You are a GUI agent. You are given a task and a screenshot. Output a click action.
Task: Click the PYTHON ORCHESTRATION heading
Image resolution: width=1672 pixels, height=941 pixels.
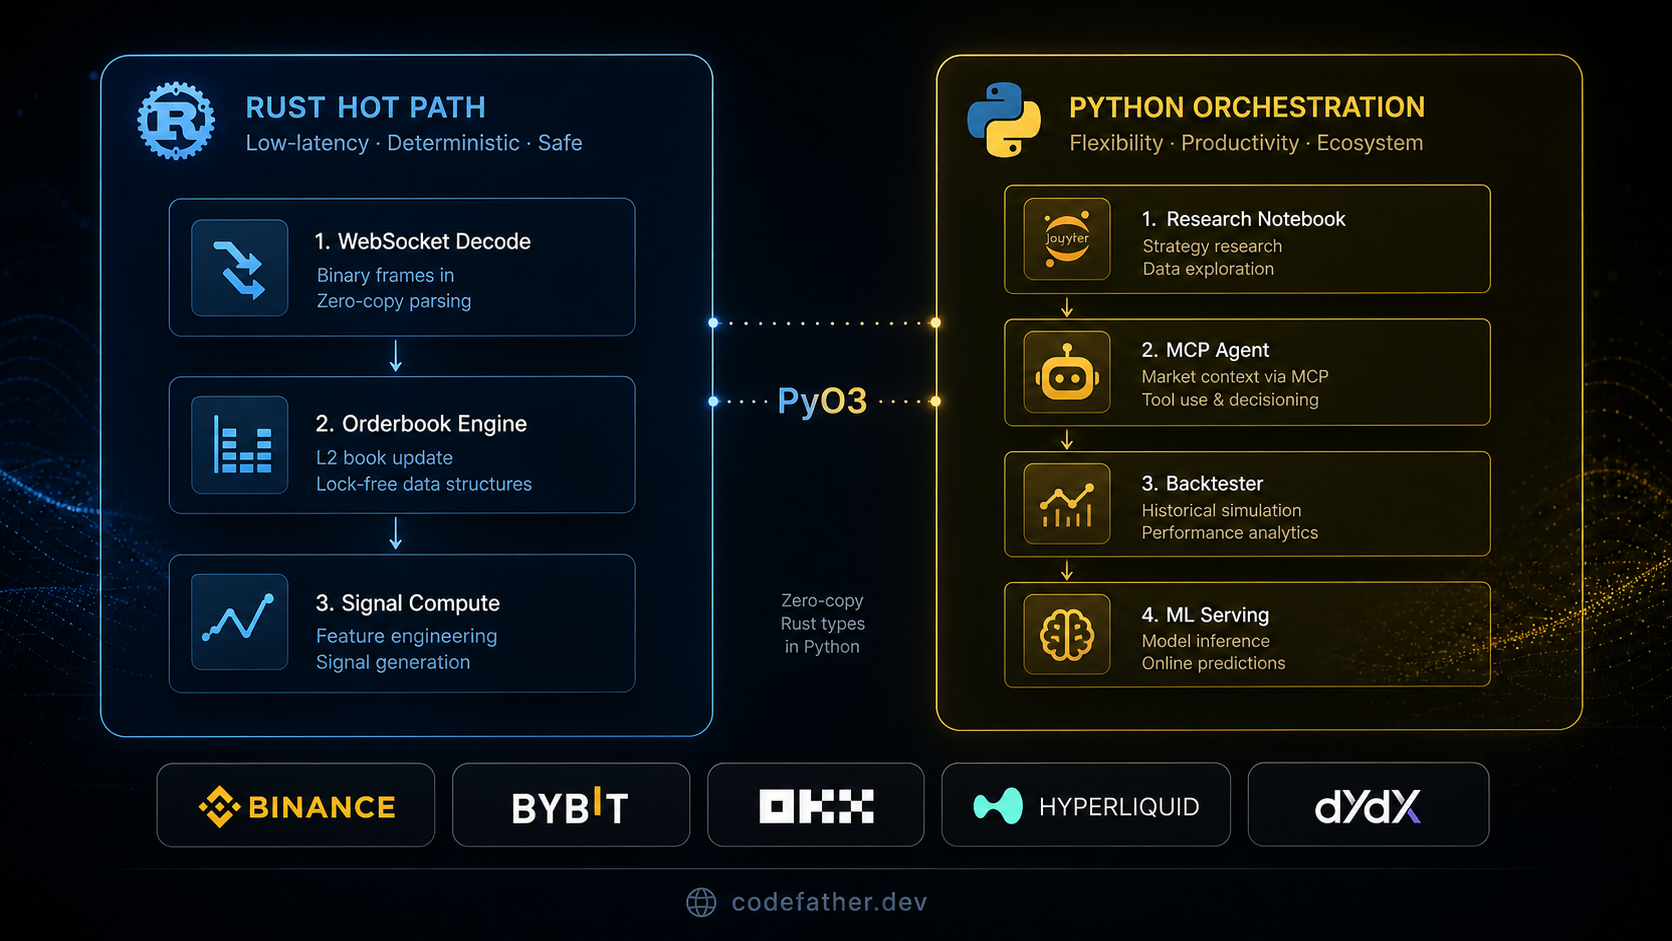click(x=1247, y=107)
